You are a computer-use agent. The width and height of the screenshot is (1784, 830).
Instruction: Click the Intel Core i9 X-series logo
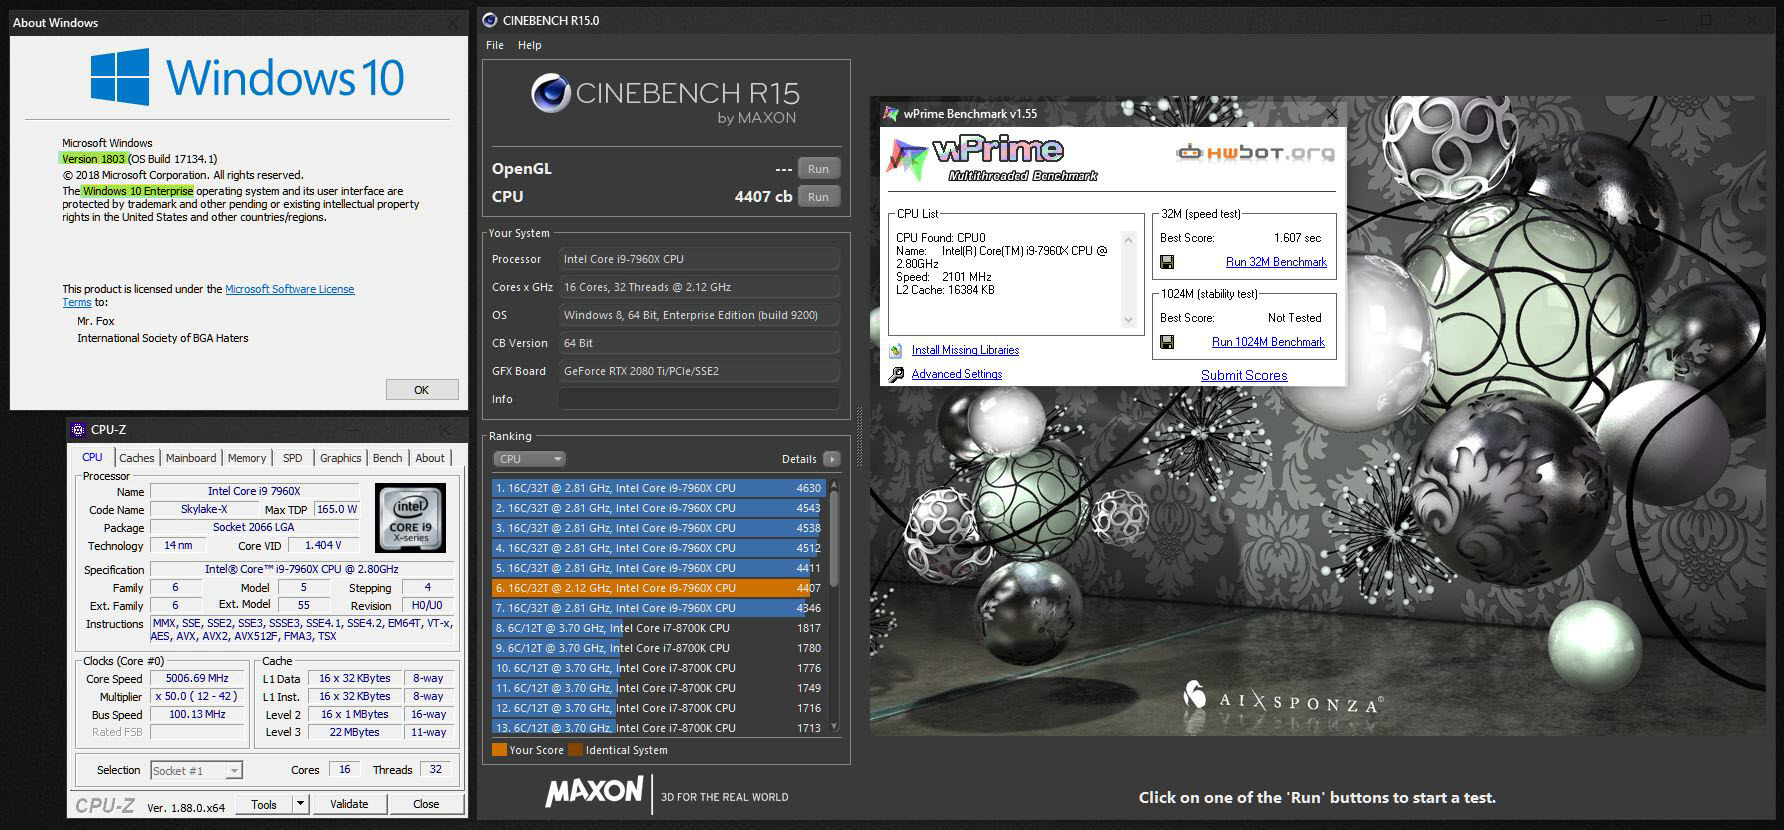(x=410, y=518)
